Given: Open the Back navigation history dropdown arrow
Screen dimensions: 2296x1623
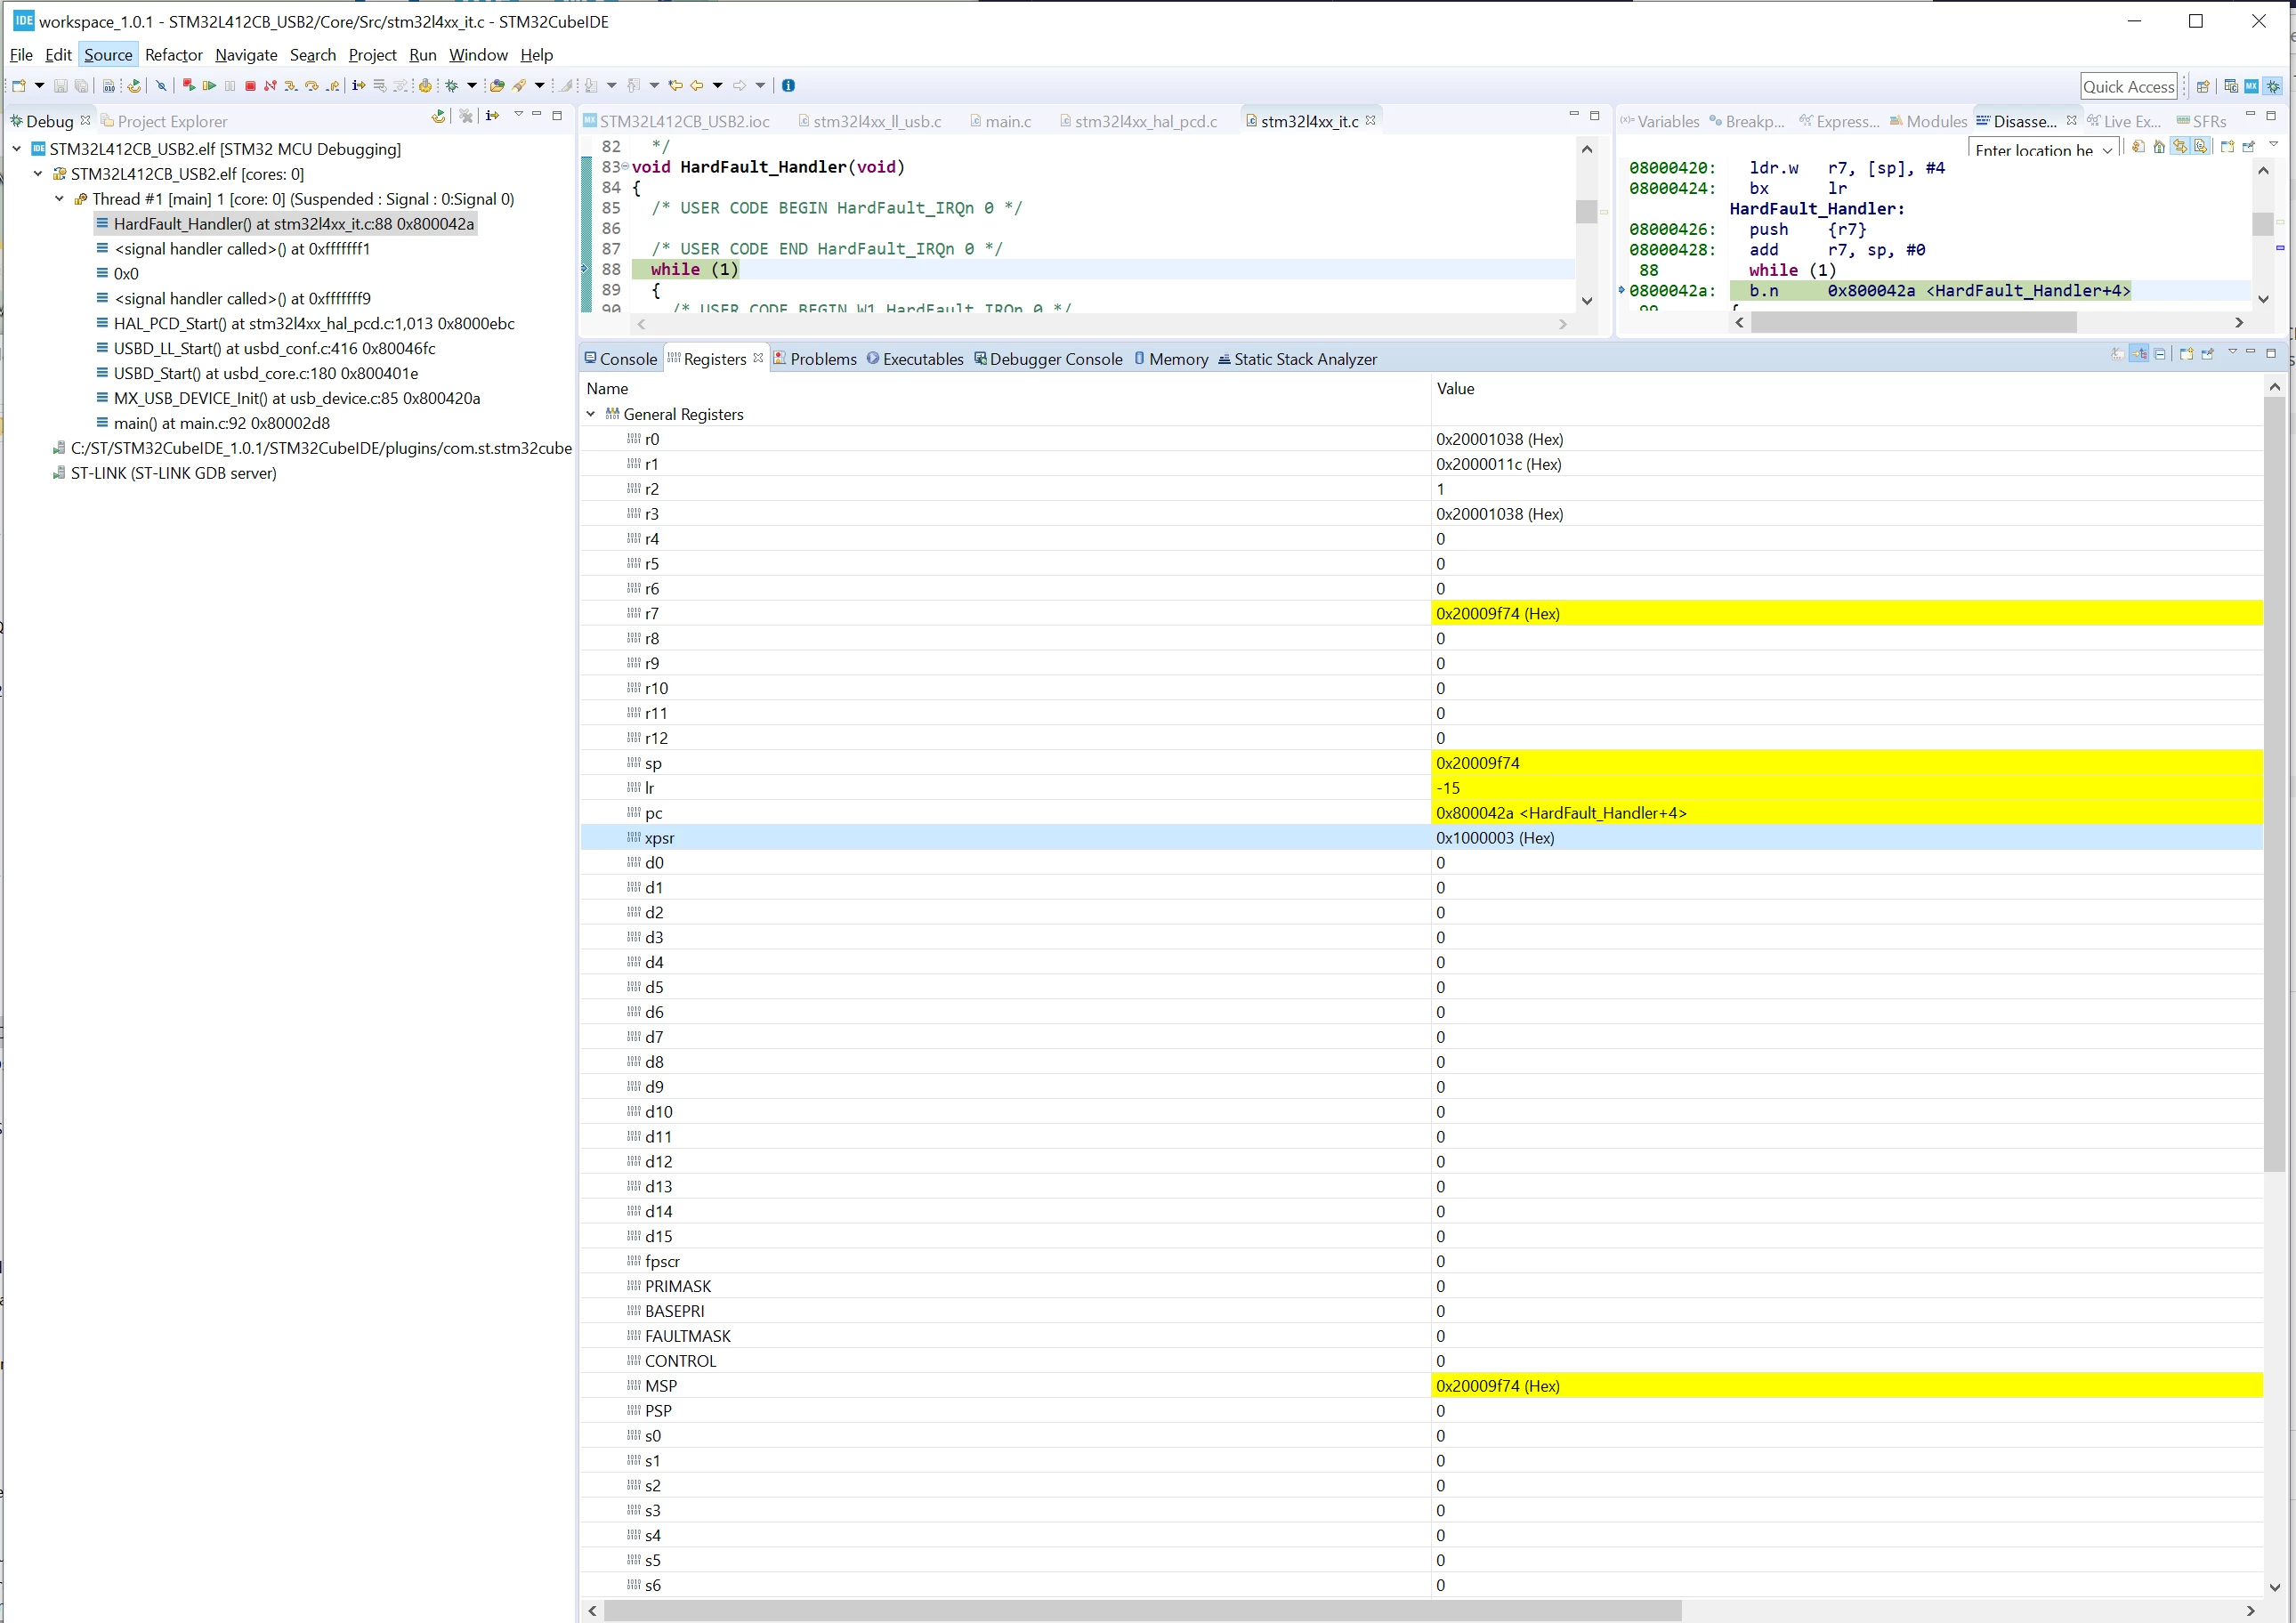Looking at the screenshot, I should pyautogui.click(x=718, y=86).
